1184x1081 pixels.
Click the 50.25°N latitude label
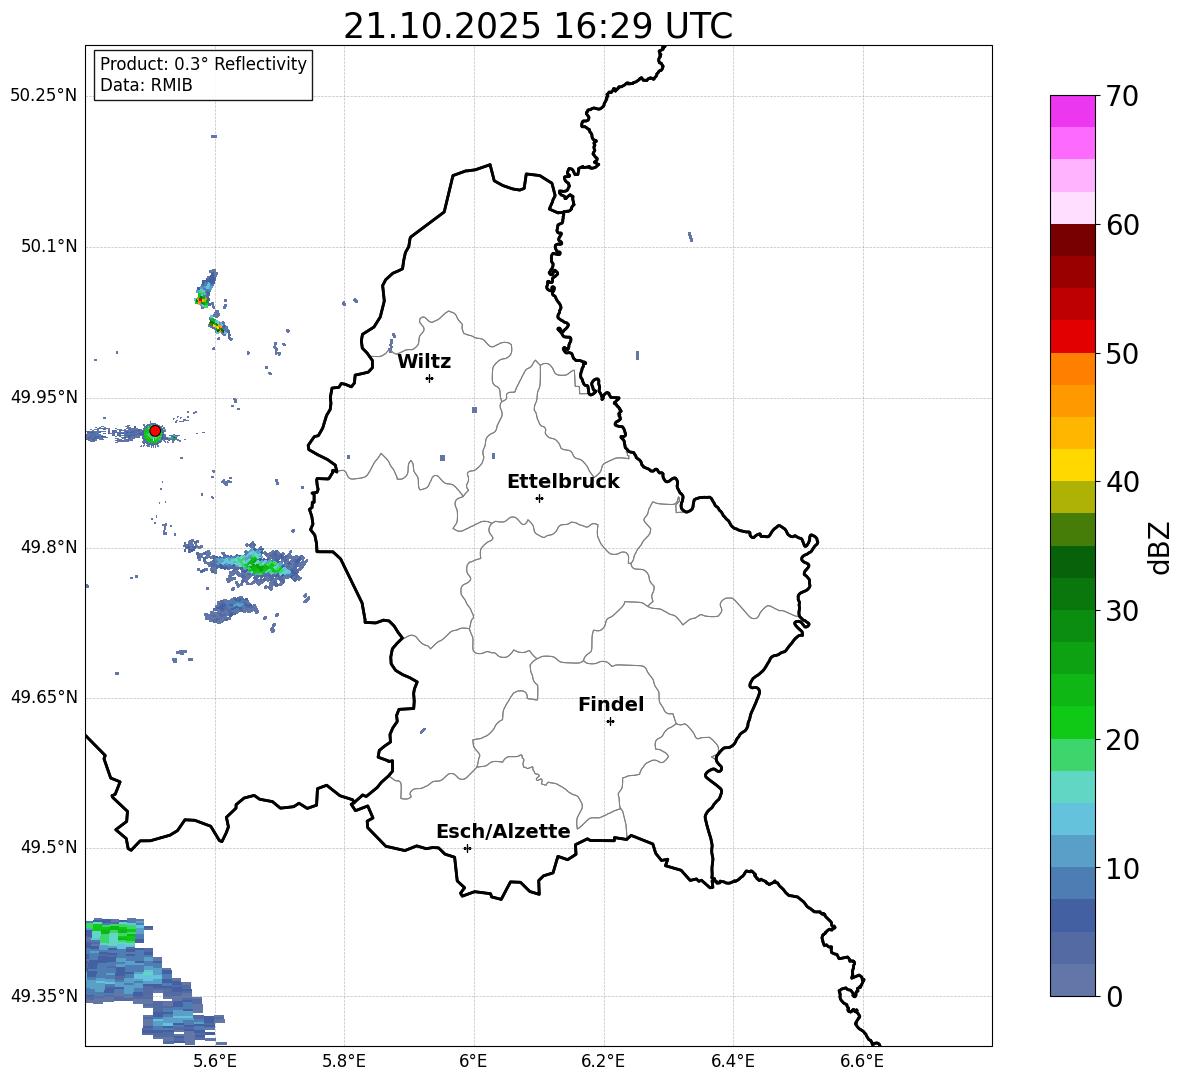(43, 96)
